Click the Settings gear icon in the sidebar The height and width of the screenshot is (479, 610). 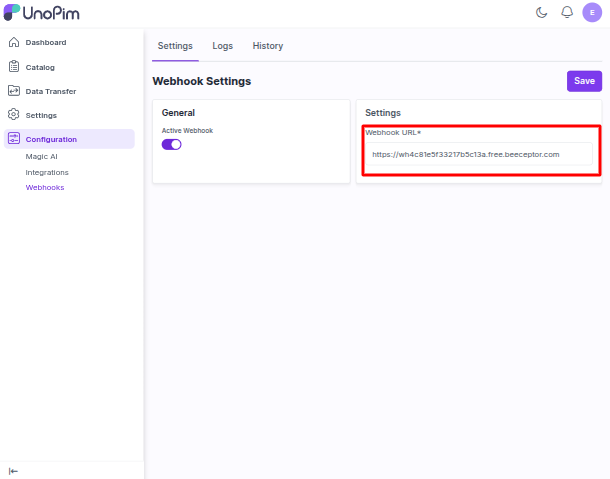coord(14,115)
